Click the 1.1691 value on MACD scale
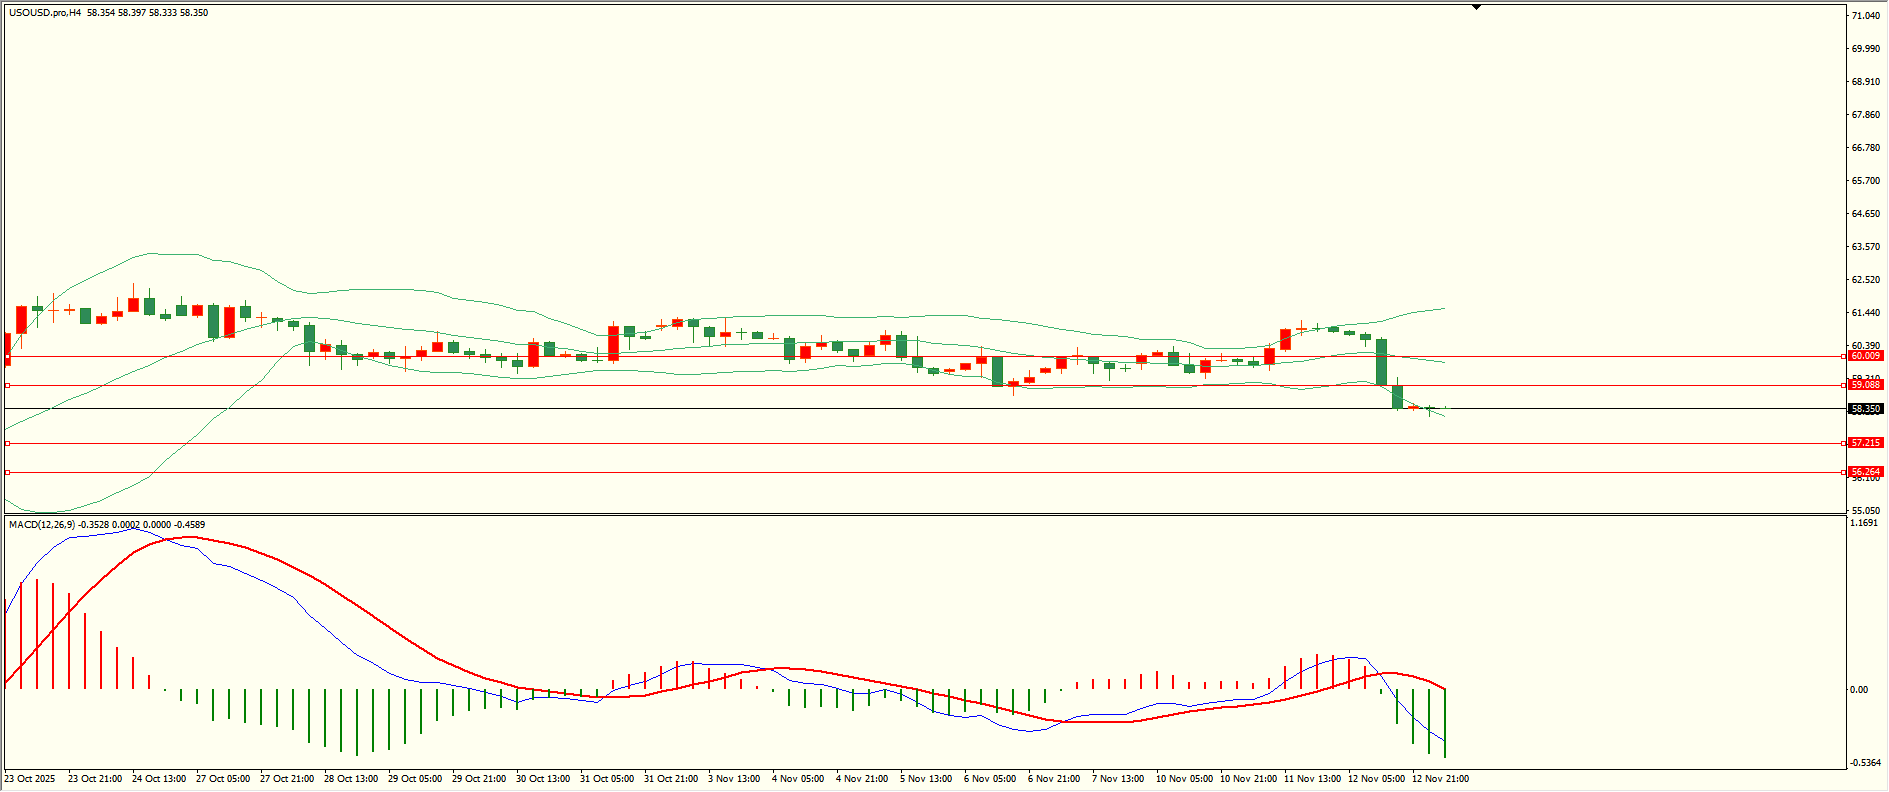Screen dimensions: 1889x792 1864,523
